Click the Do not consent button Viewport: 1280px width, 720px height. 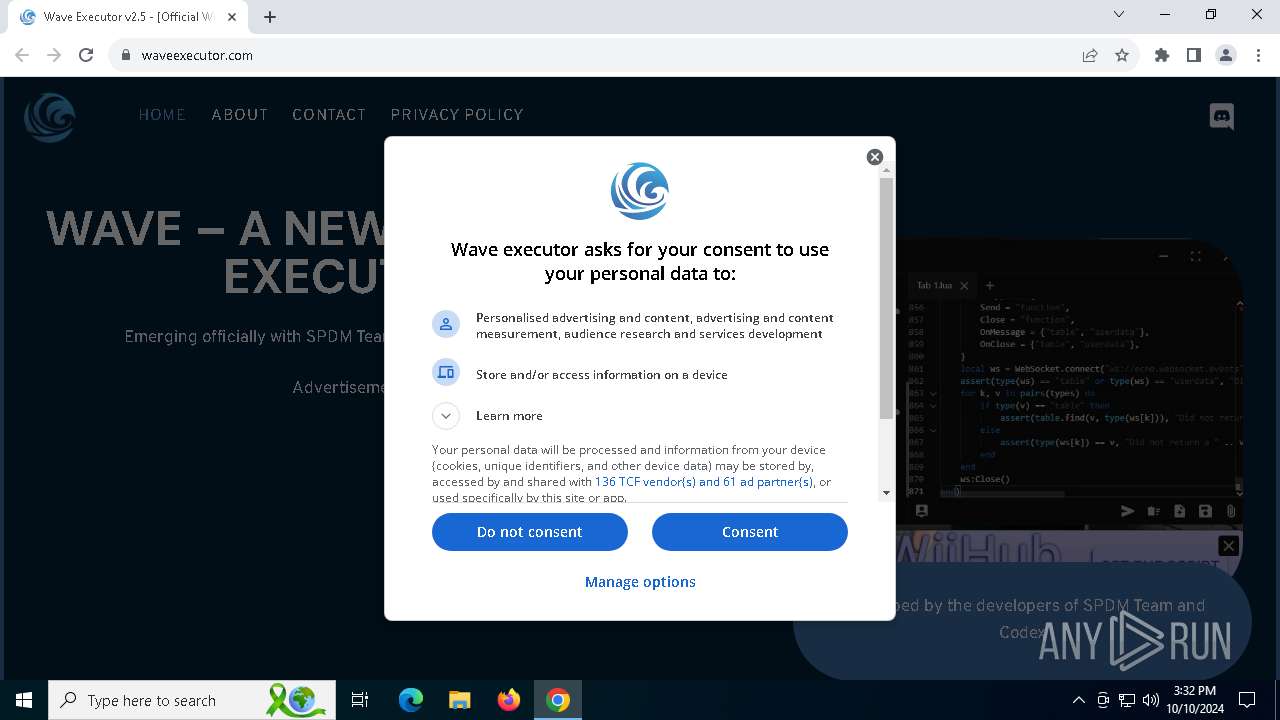point(530,532)
